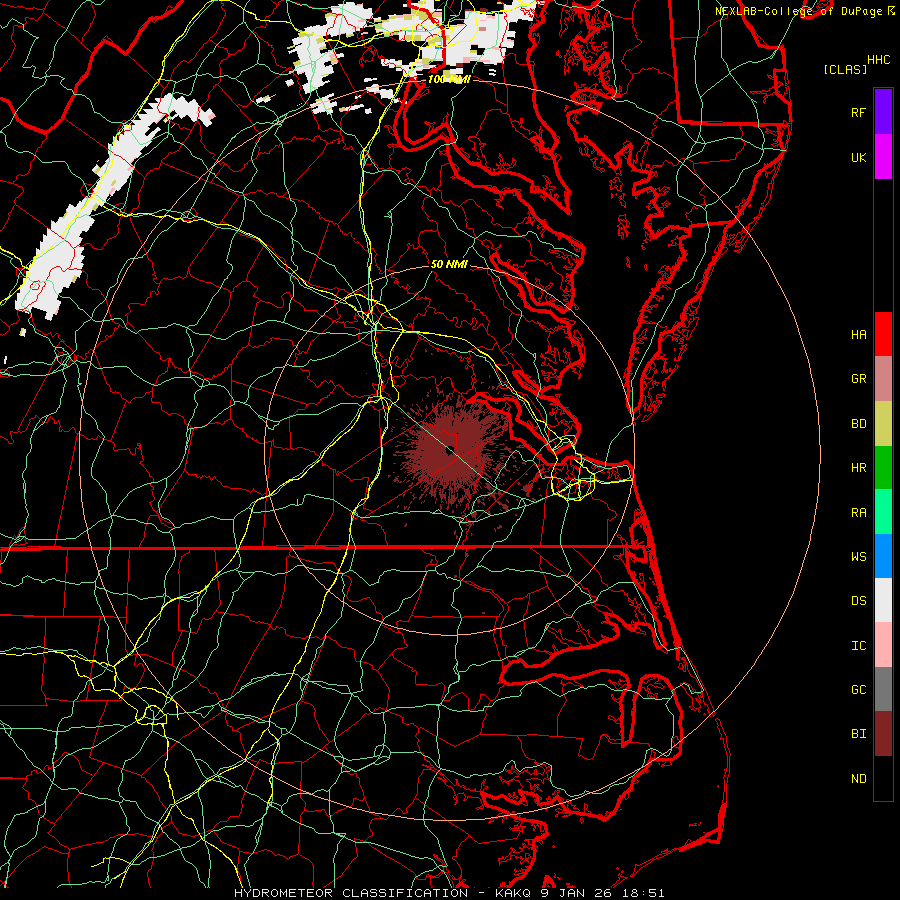Click the UK magenta legend swatch
Image resolution: width=900 pixels, height=900 pixels.
883,157
